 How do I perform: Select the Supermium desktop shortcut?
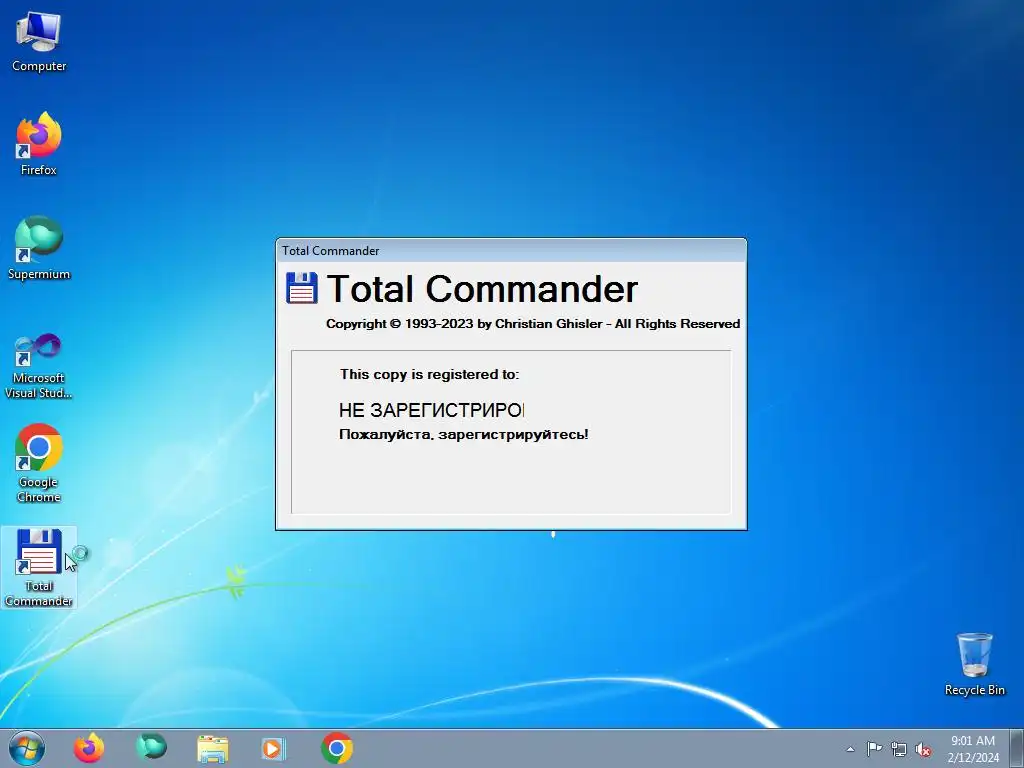click(x=39, y=248)
